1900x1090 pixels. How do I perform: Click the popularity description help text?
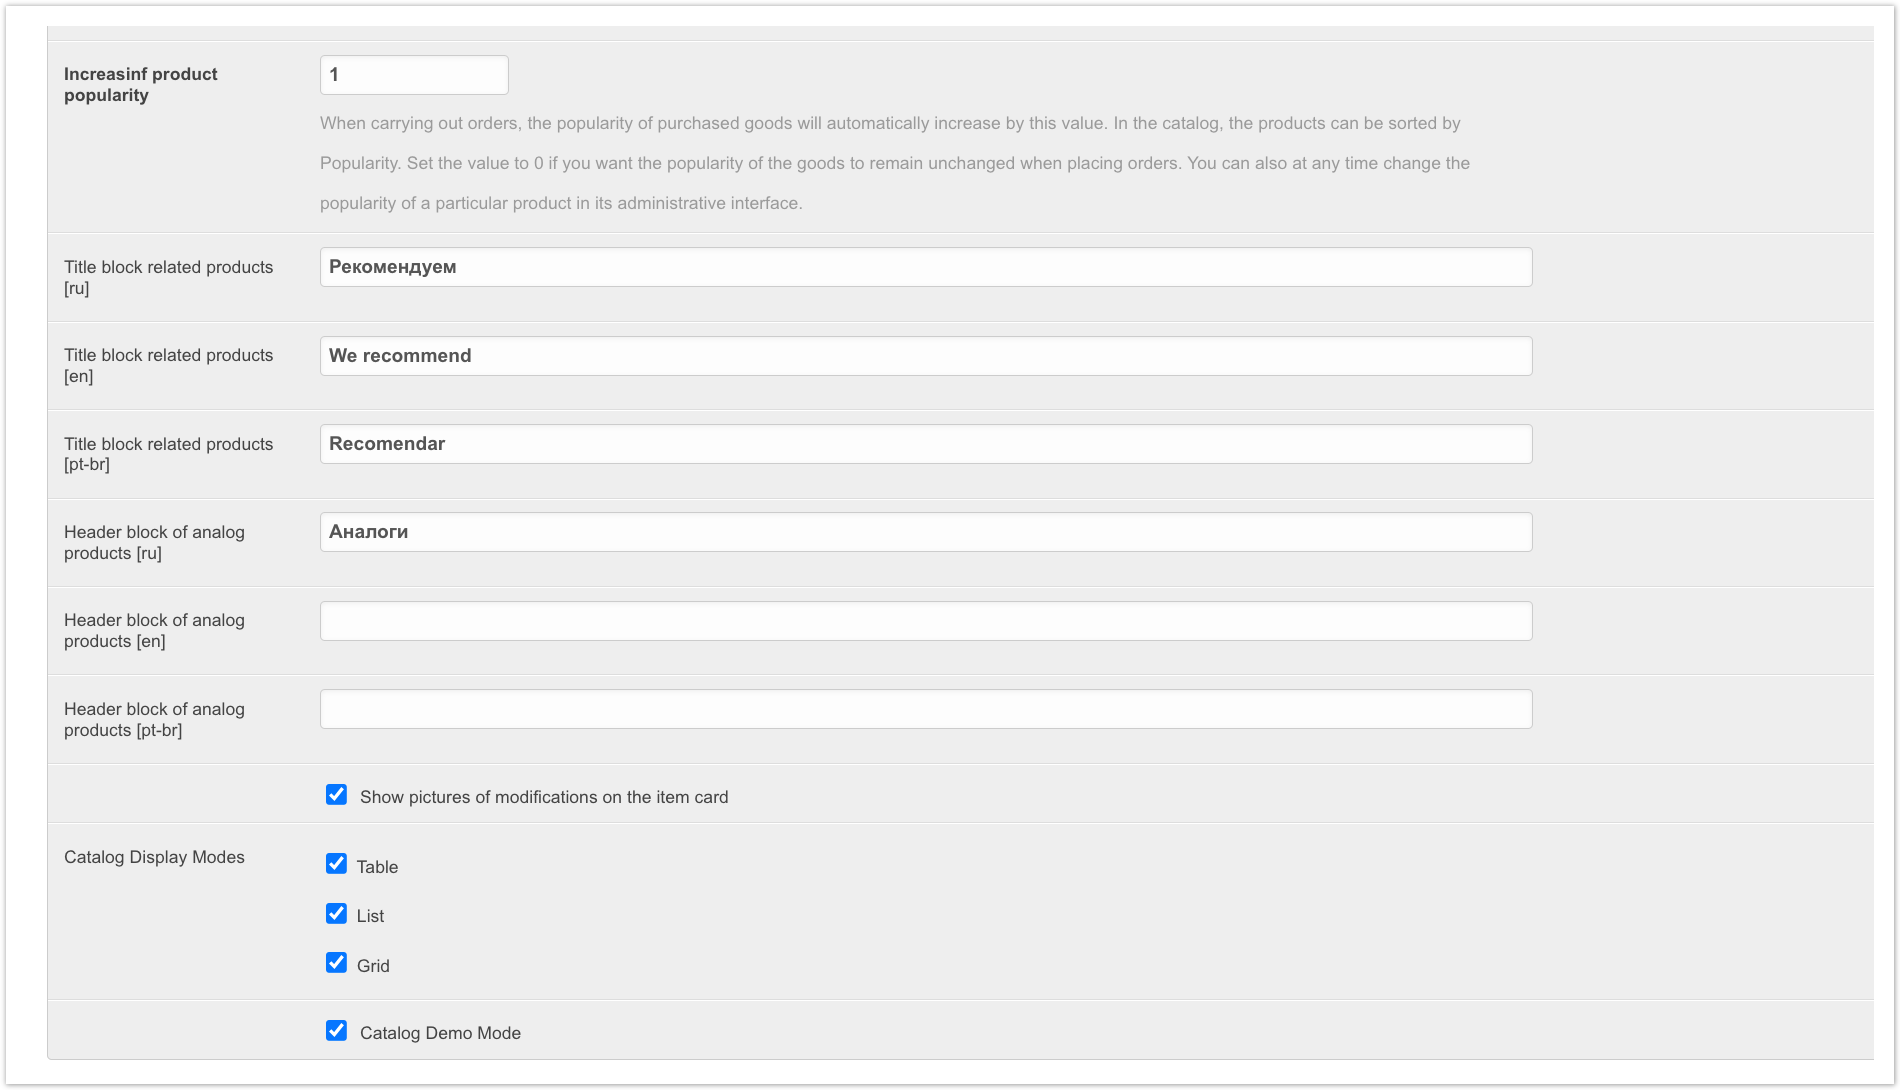[895, 163]
